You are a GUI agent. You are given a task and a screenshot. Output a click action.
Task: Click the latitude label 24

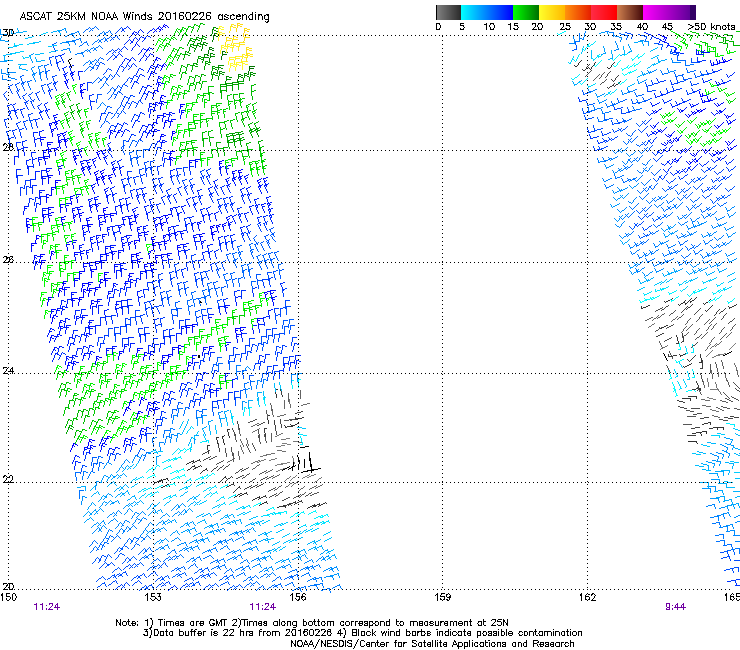pos(8,371)
